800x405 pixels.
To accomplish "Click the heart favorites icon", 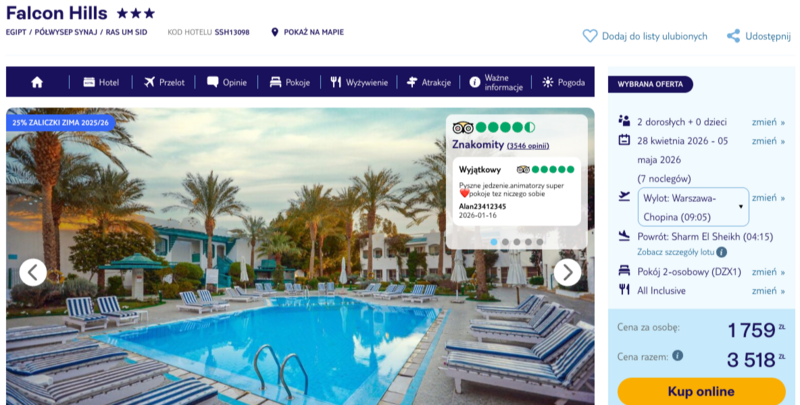I will pos(590,36).
